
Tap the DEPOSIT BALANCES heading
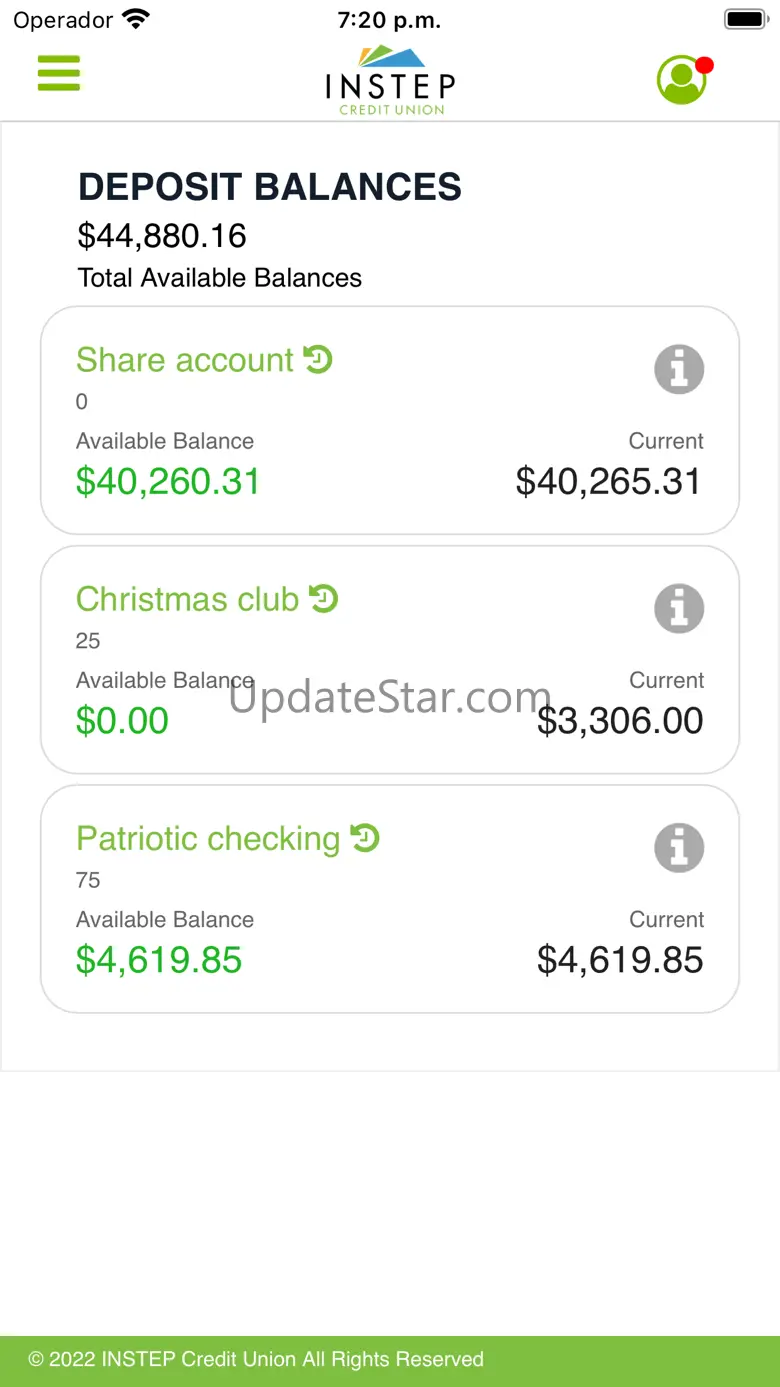click(x=270, y=187)
